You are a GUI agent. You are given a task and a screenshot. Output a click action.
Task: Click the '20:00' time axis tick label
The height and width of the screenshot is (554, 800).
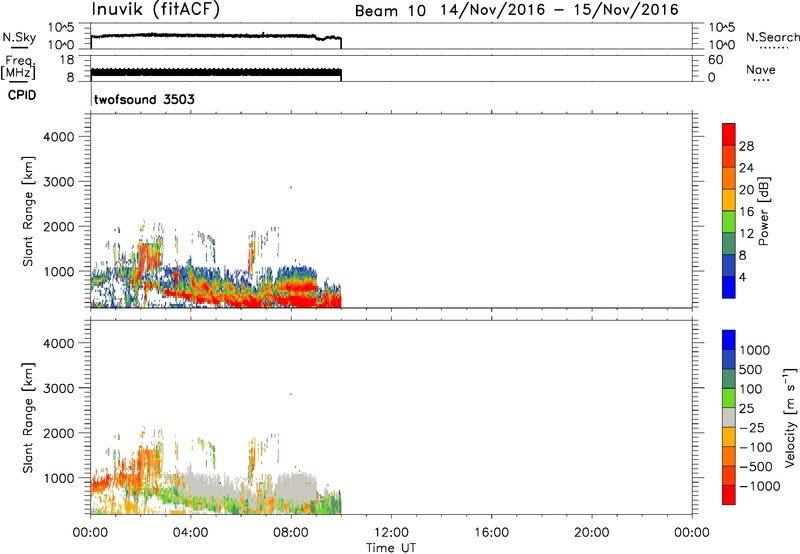(x=592, y=533)
